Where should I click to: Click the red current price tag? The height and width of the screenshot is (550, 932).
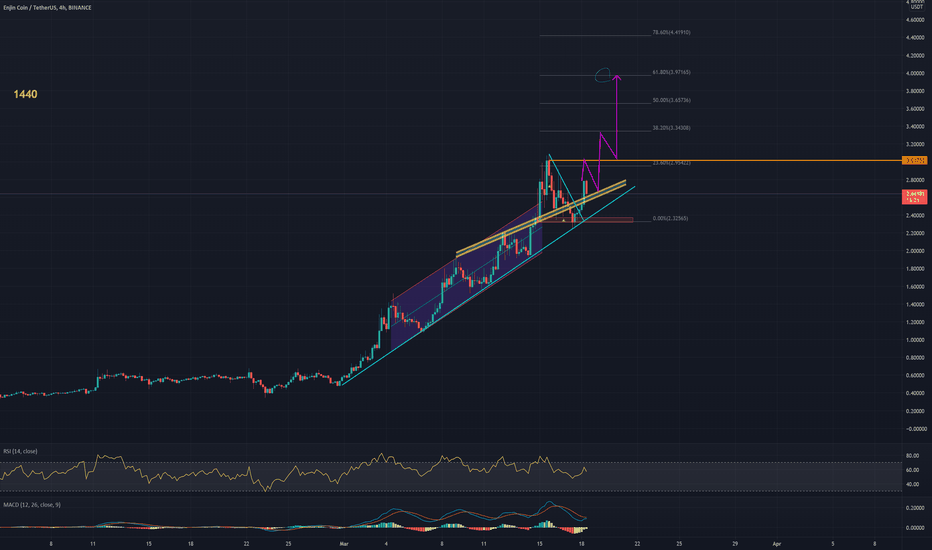click(x=914, y=197)
